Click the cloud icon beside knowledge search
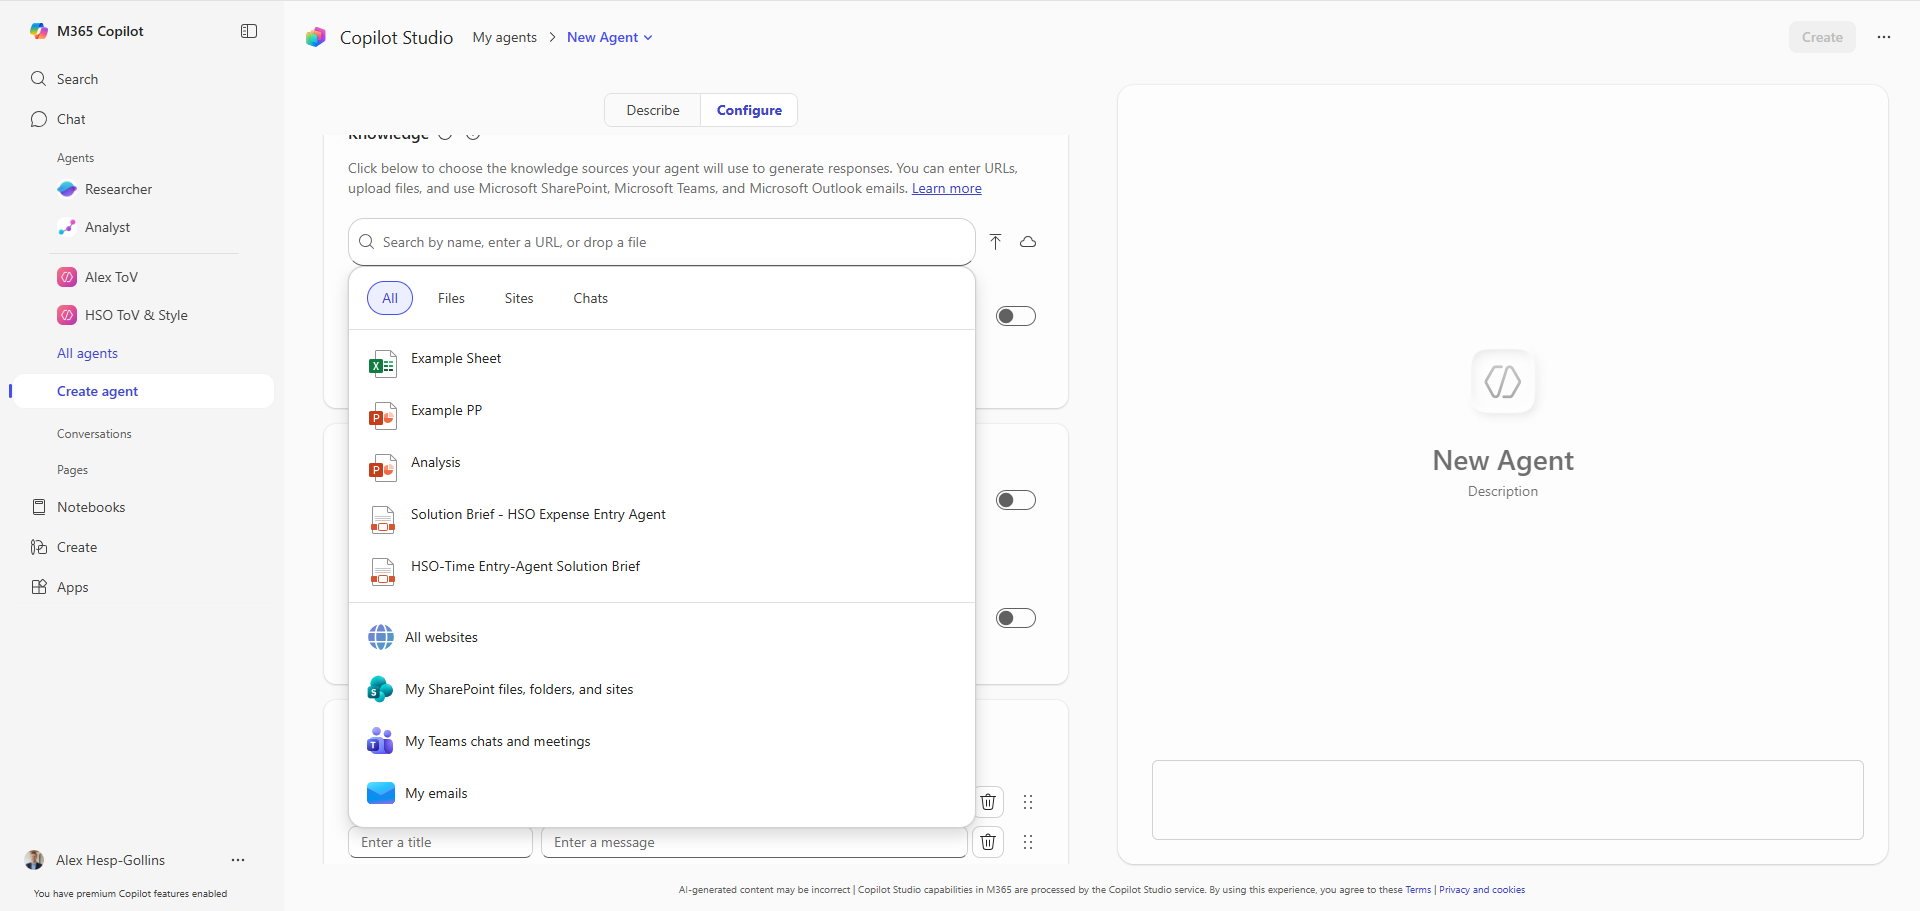 click(1027, 242)
